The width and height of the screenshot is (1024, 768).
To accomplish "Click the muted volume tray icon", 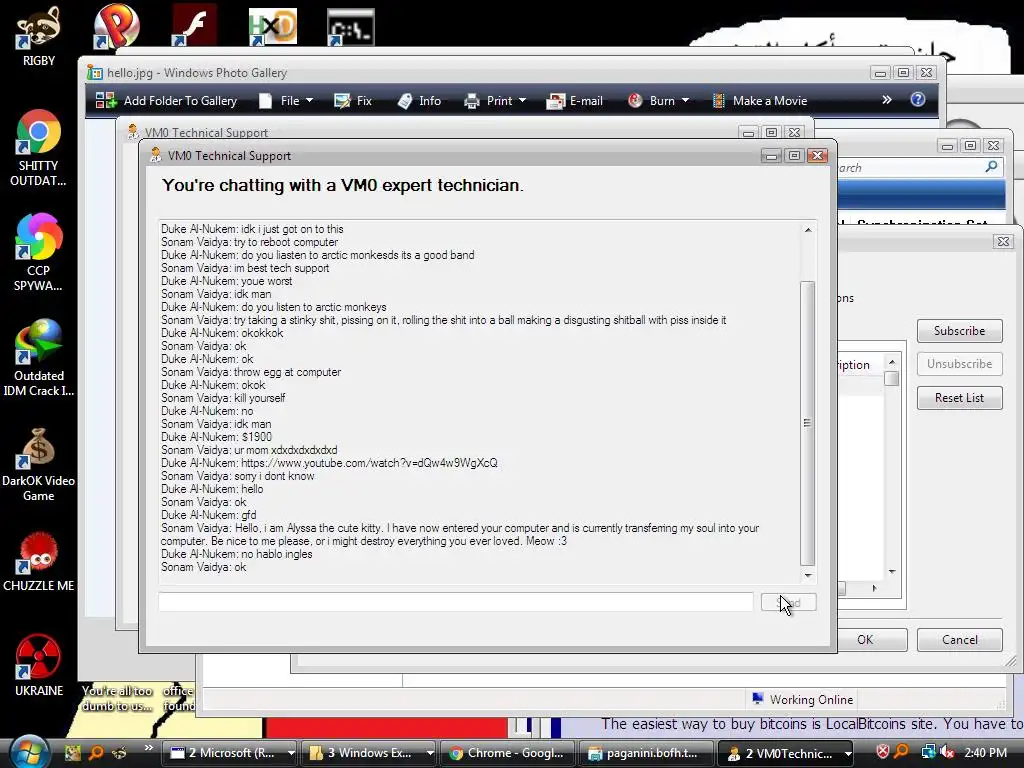I will (947, 752).
